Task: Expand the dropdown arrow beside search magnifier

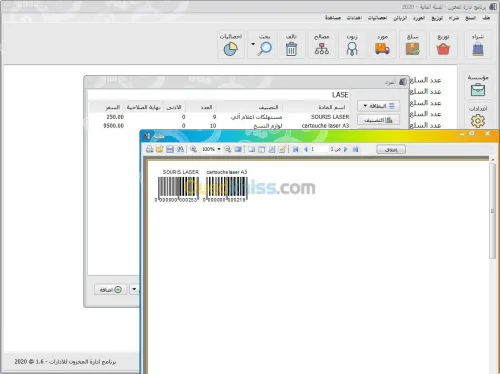Action: 253,44
